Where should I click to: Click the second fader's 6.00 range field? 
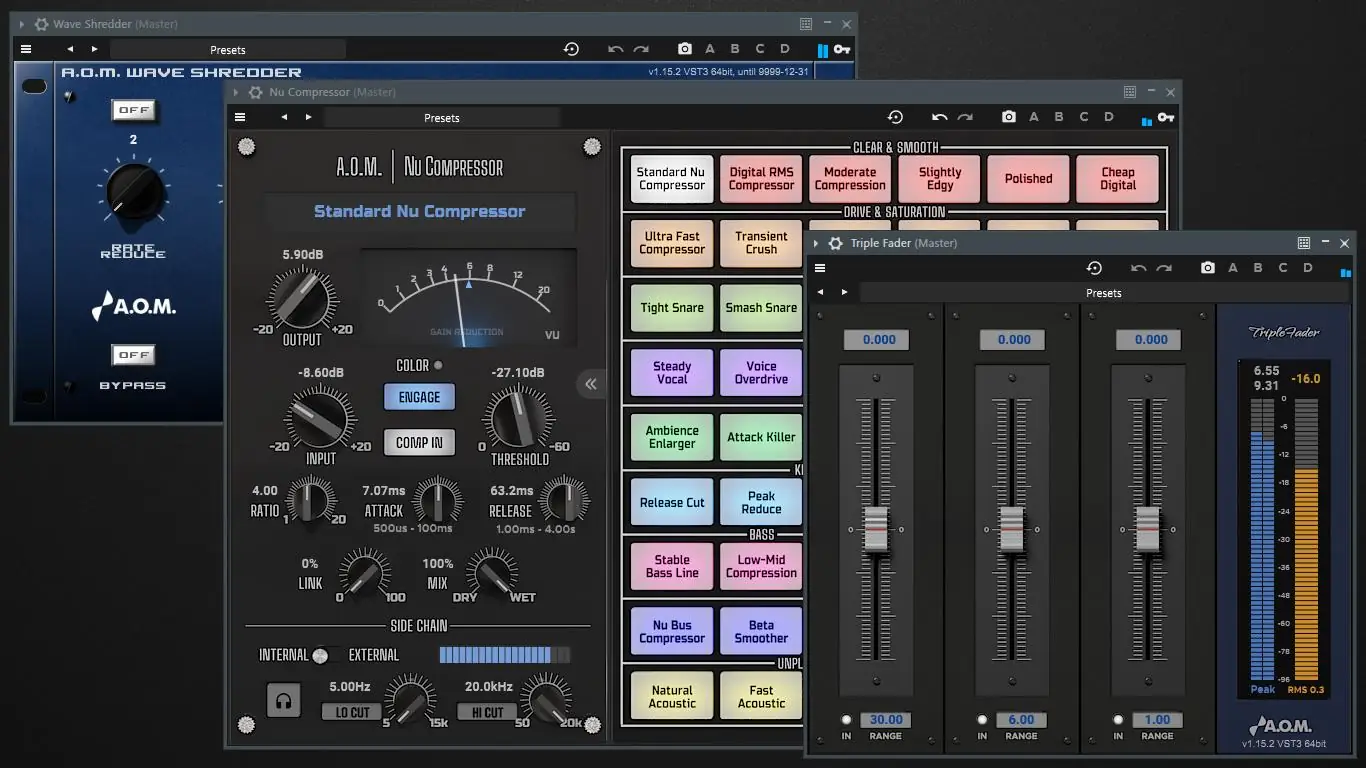[1022, 720]
